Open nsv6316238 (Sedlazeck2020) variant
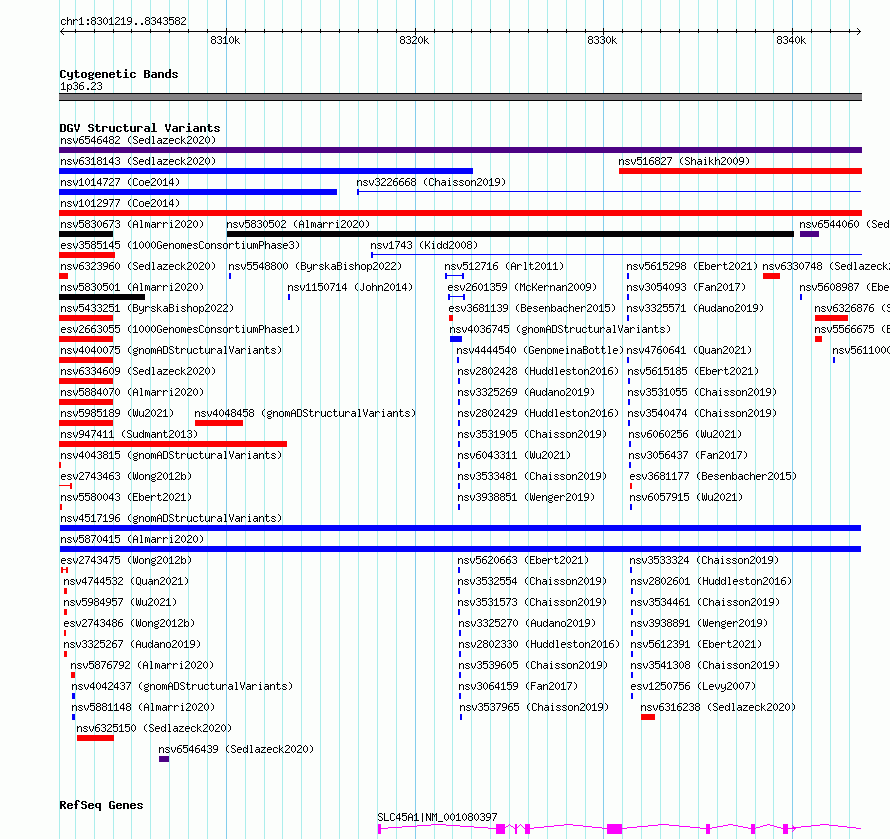The width and height of the screenshot is (890, 839). click(718, 707)
